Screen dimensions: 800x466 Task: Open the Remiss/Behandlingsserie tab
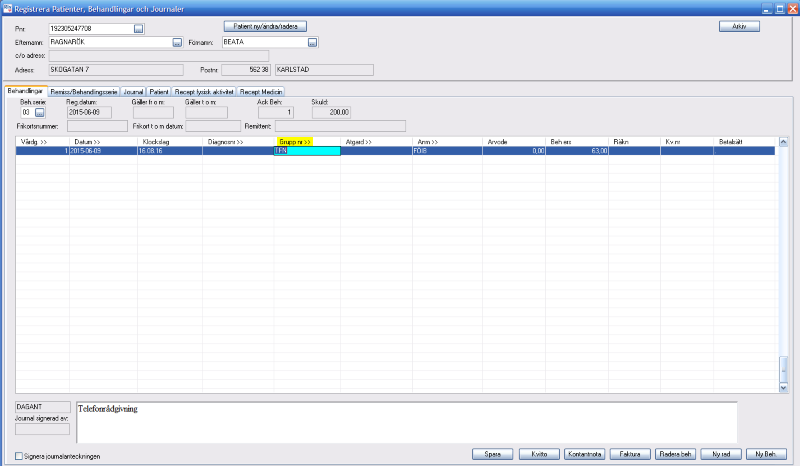(x=84, y=92)
